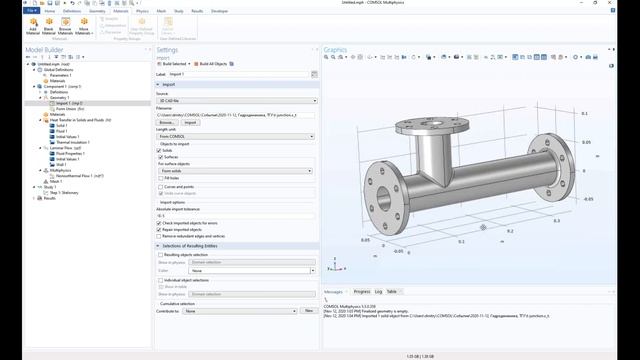The image size is (640, 360).
Task: Click the Zoom Out icon in Graphics toolbar
Action: click(333, 57)
